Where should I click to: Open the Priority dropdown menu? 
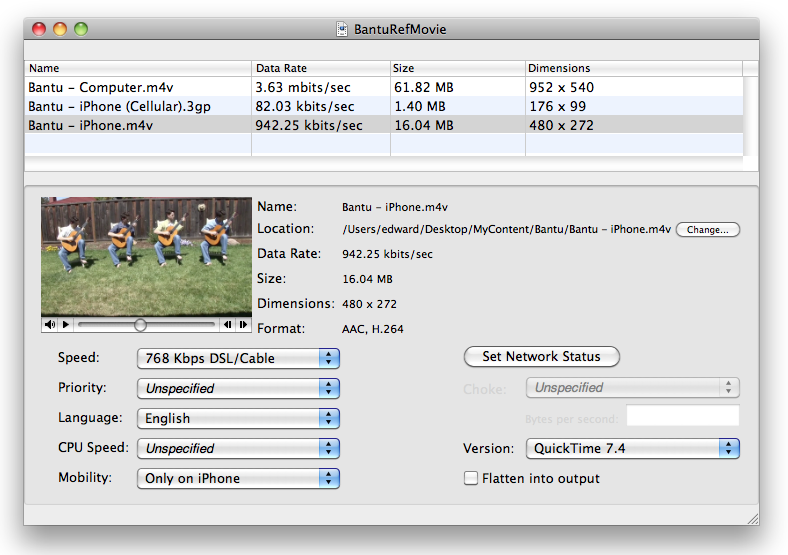click(x=238, y=388)
